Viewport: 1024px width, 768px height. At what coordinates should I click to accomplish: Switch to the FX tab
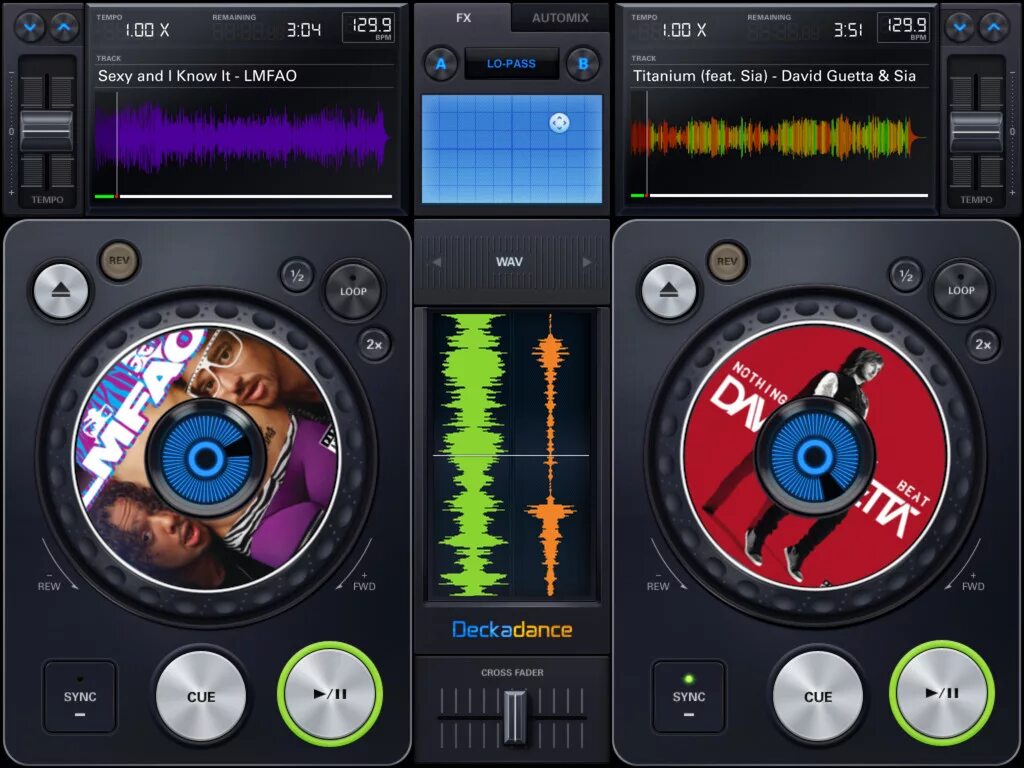tap(463, 18)
